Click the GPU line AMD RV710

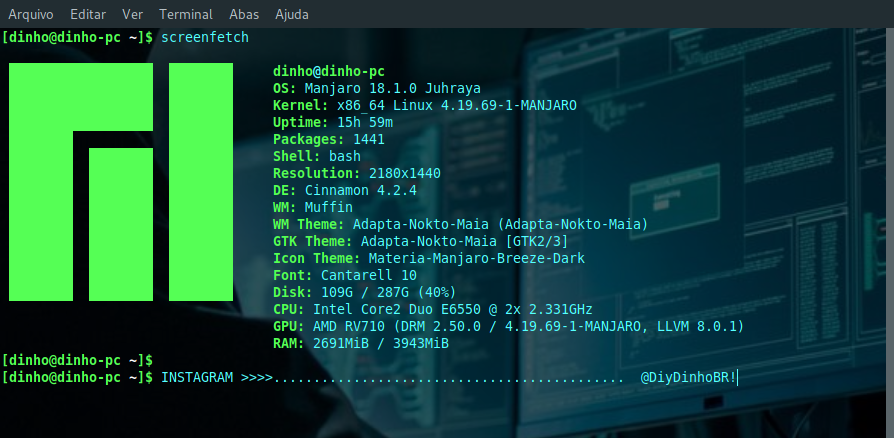tap(509, 327)
